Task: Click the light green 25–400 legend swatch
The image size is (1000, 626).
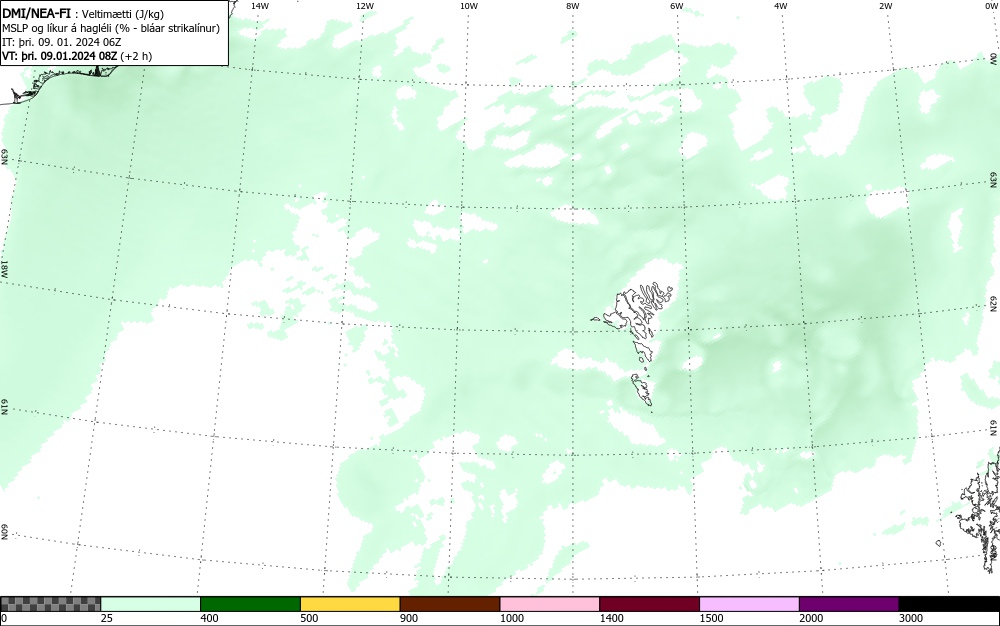Action: tap(151, 604)
